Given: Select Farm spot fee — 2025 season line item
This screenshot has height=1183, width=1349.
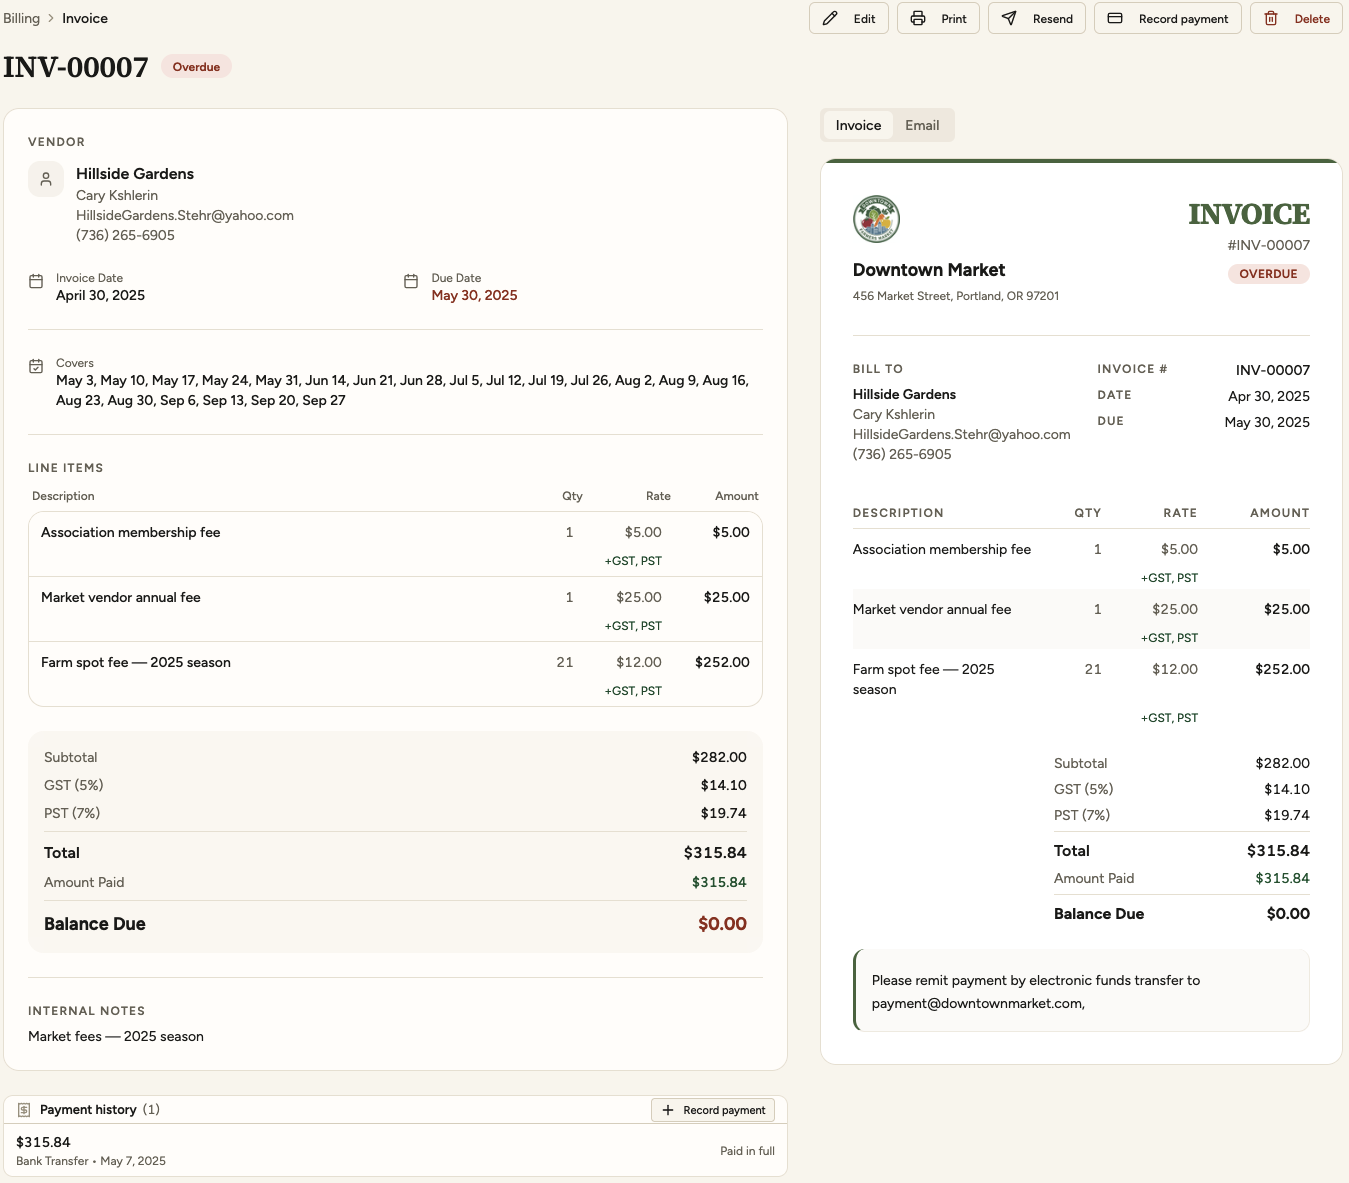Looking at the screenshot, I should click(x=395, y=675).
